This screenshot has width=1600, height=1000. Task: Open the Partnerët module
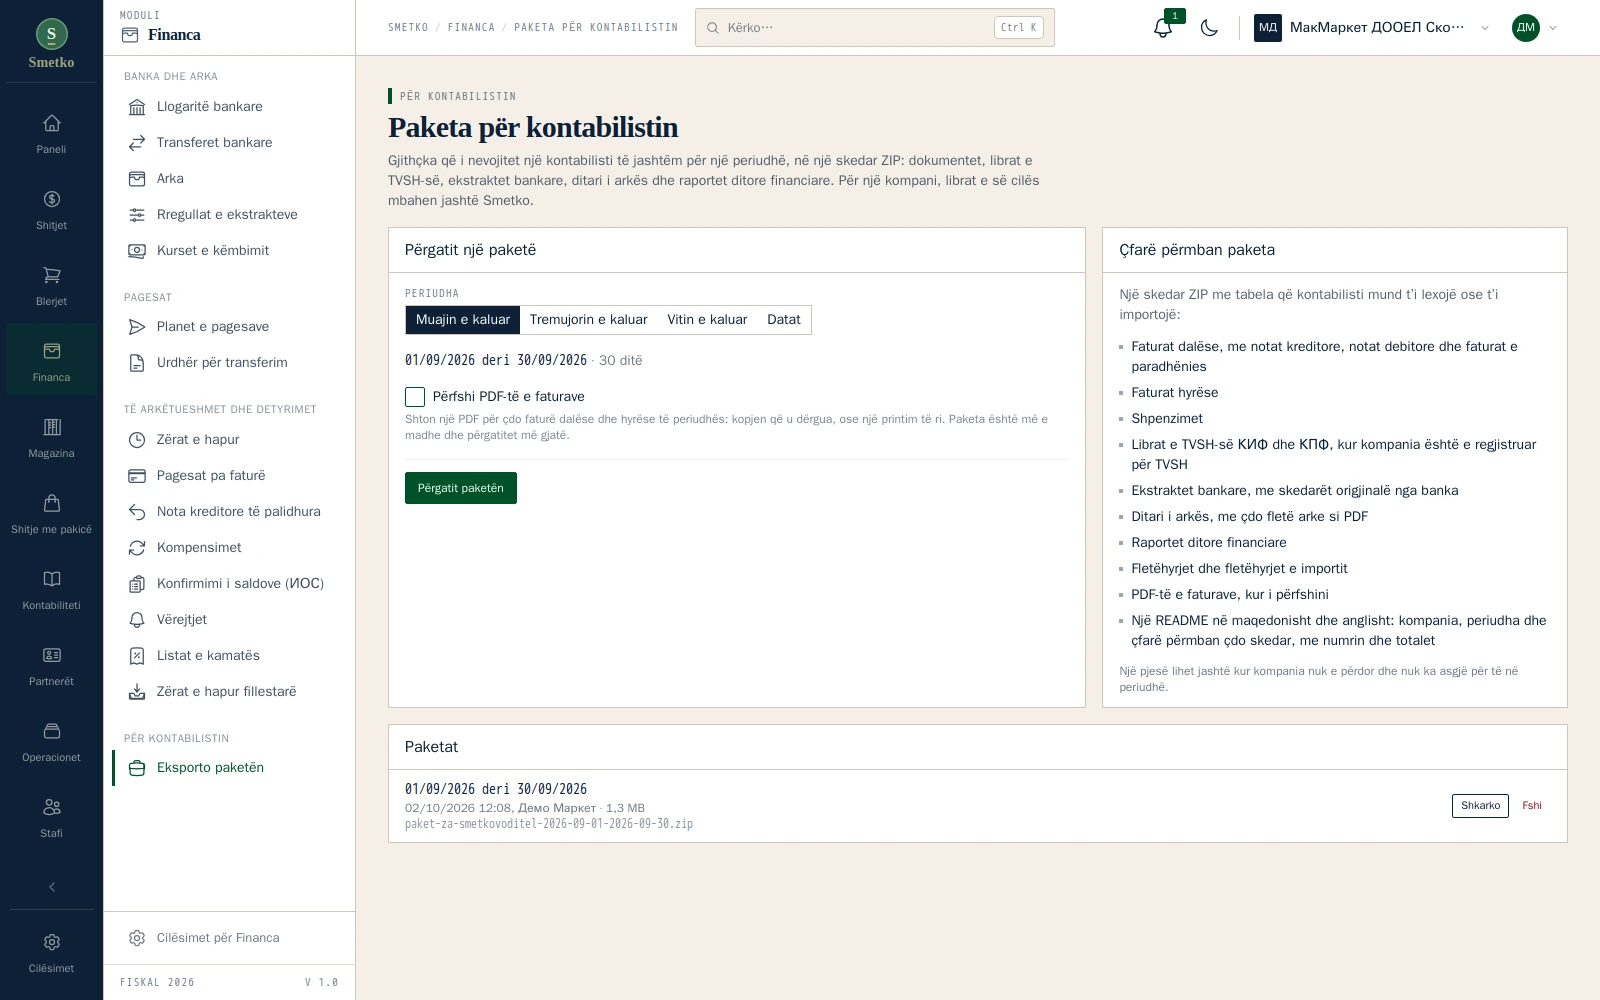[51, 666]
